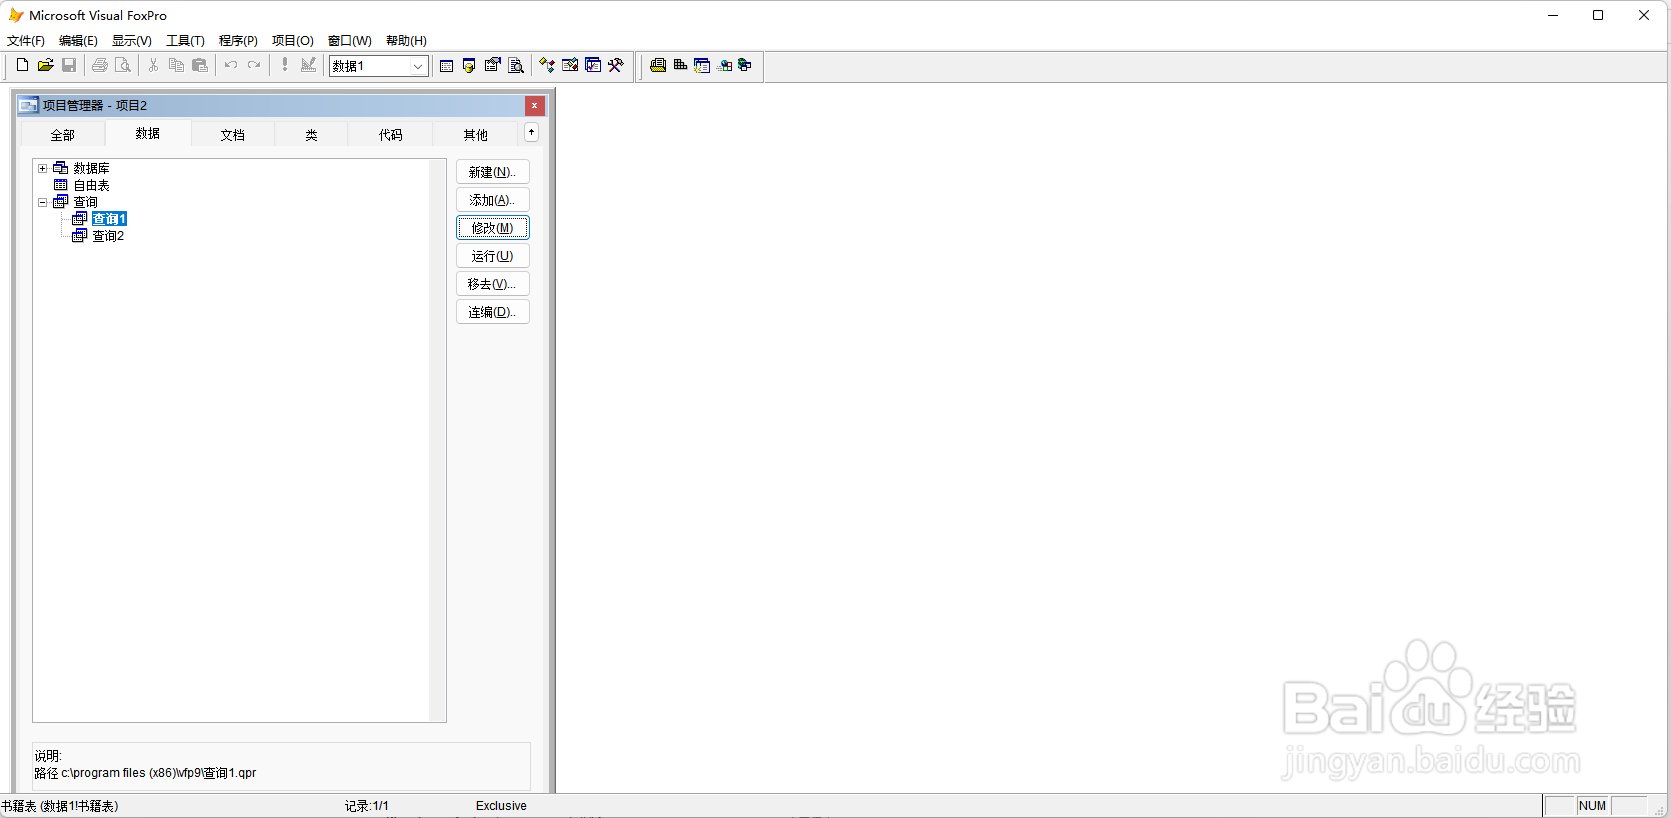The image size is (1671, 818).
Task: Click the New file toolbar icon
Action: 22,65
